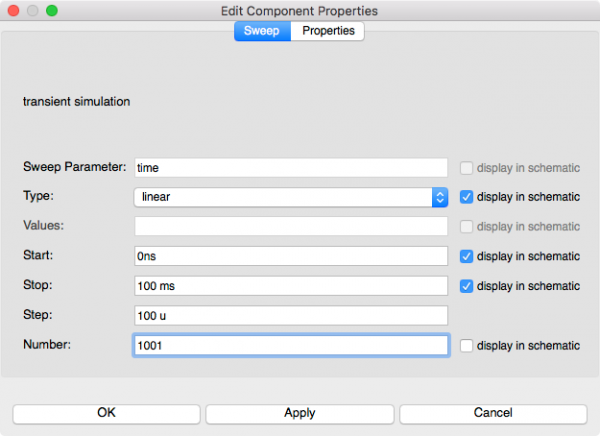600x436 pixels.
Task: Click the Apply button
Action: tap(300, 413)
